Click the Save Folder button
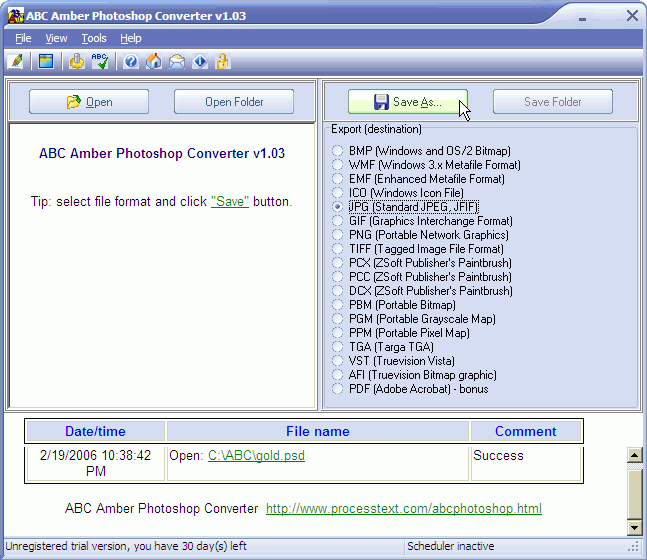 553,102
